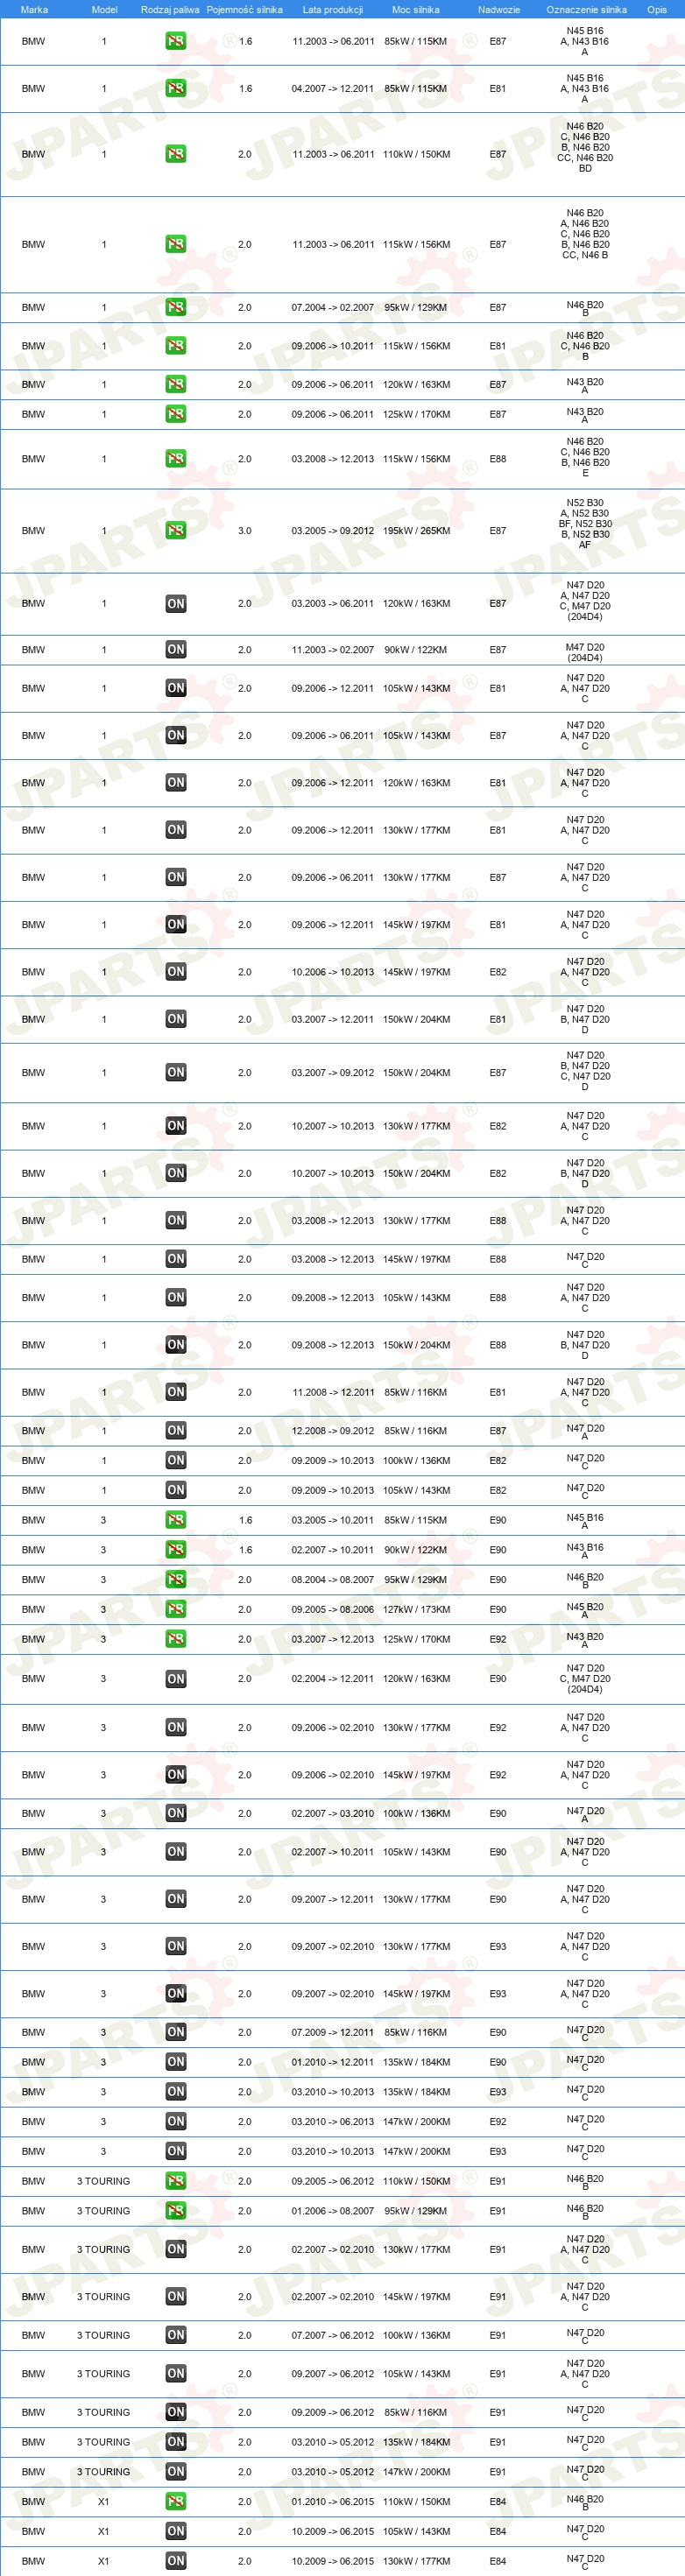
Task: Click diesel ON icon in 90kW/122KM E87 row
Action: pyautogui.click(x=176, y=650)
